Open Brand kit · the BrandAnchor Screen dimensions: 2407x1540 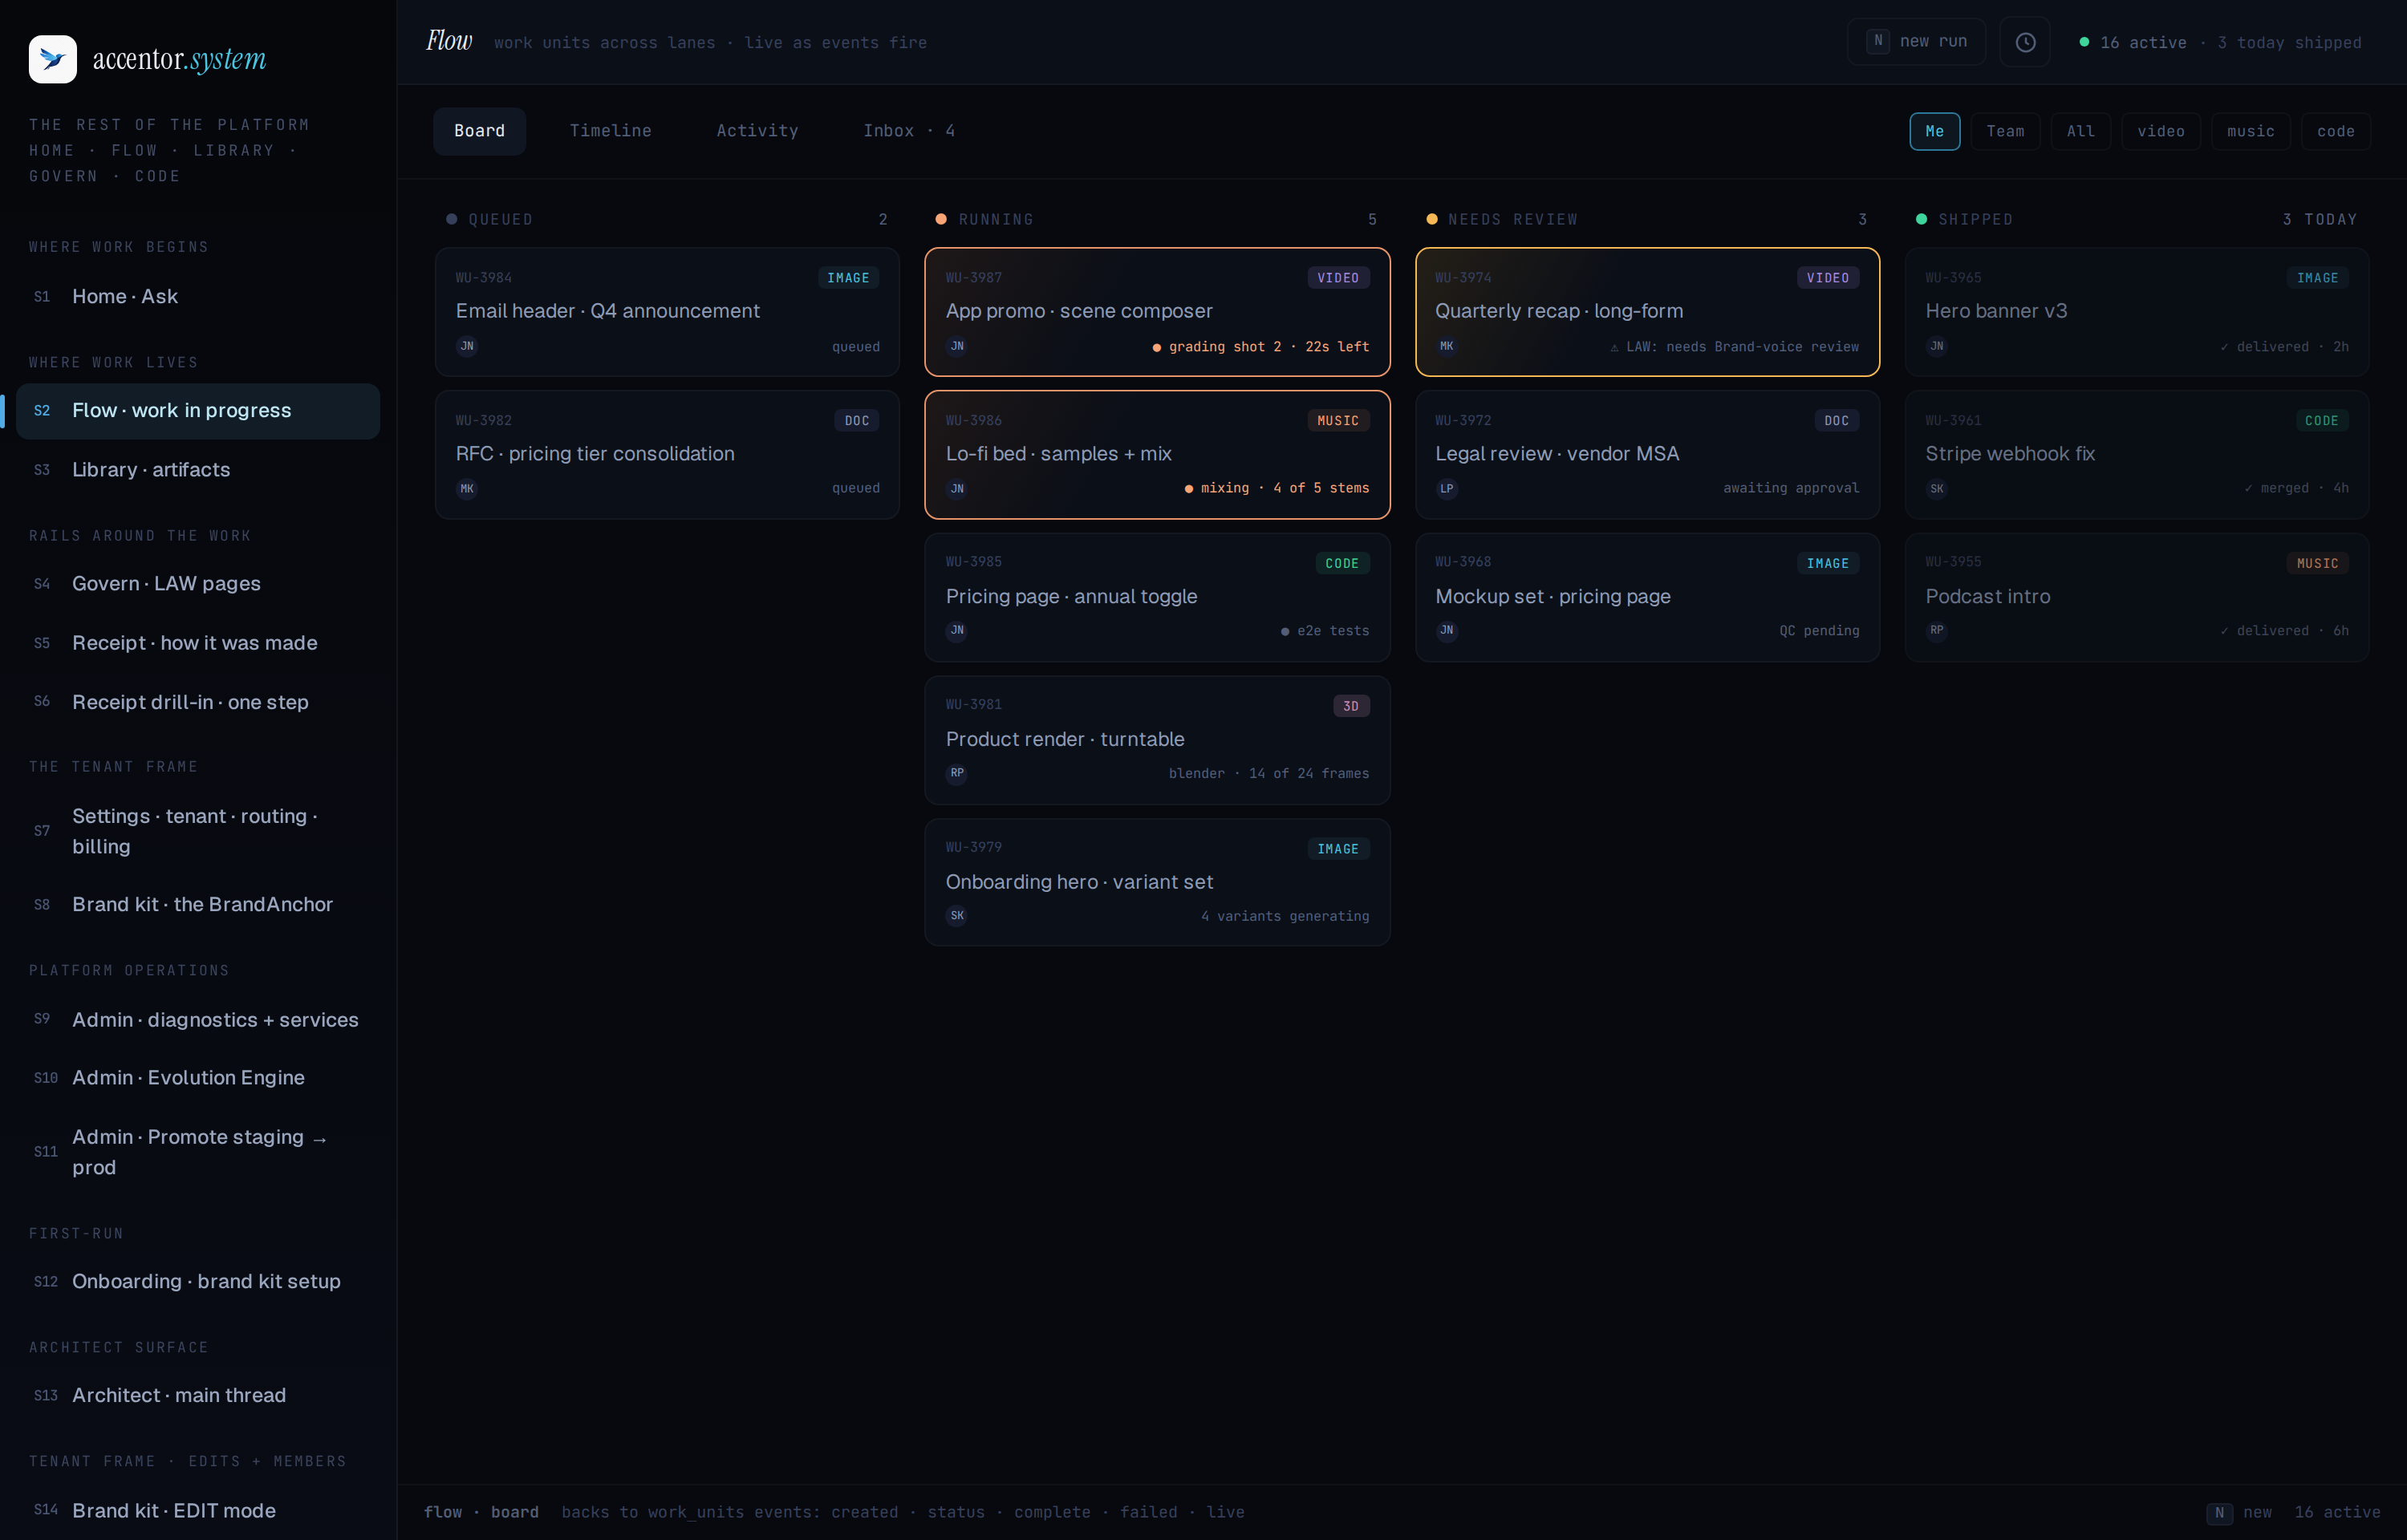pyautogui.click(x=198, y=905)
